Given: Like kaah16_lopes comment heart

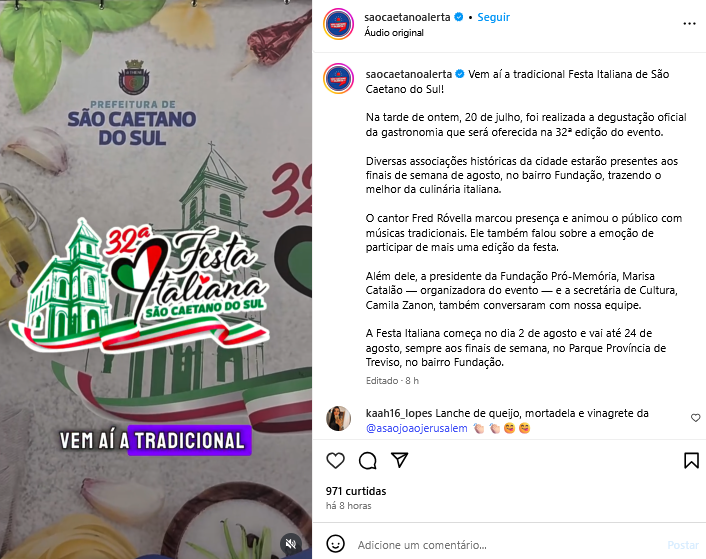Looking at the screenshot, I should click(x=695, y=418).
